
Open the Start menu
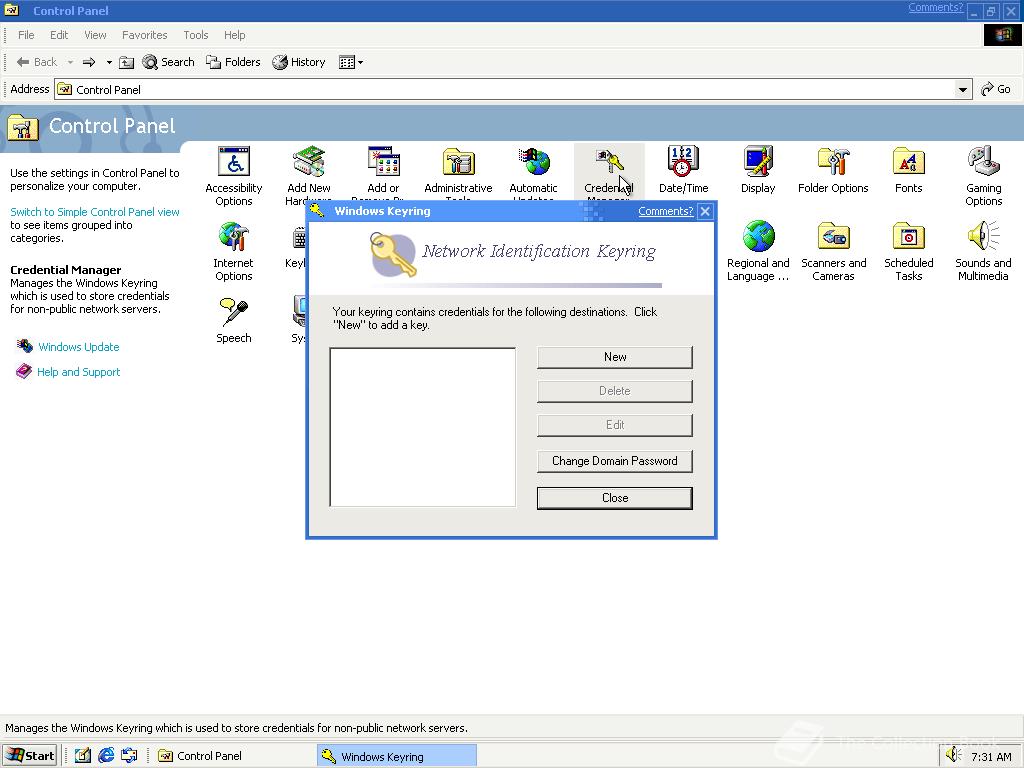30,756
